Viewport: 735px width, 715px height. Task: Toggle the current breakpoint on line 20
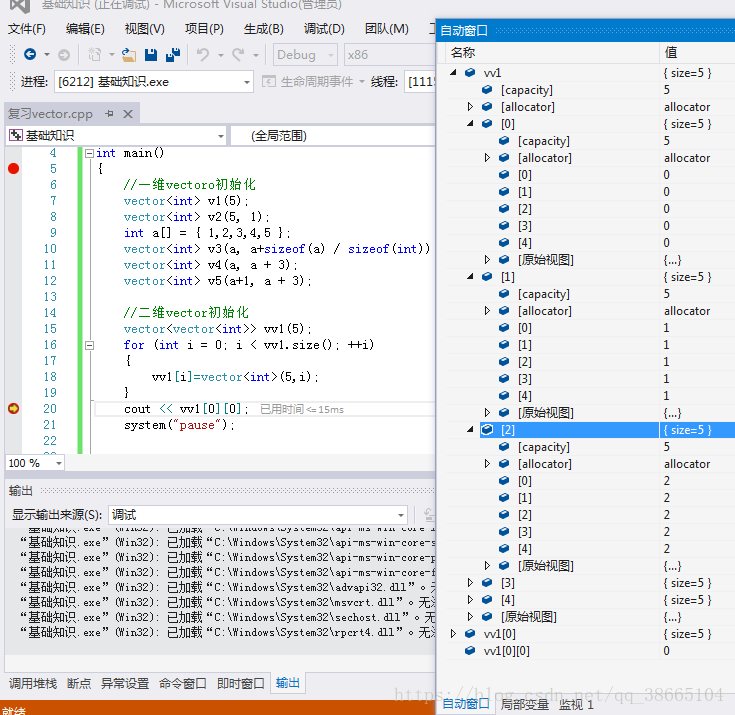14,408
